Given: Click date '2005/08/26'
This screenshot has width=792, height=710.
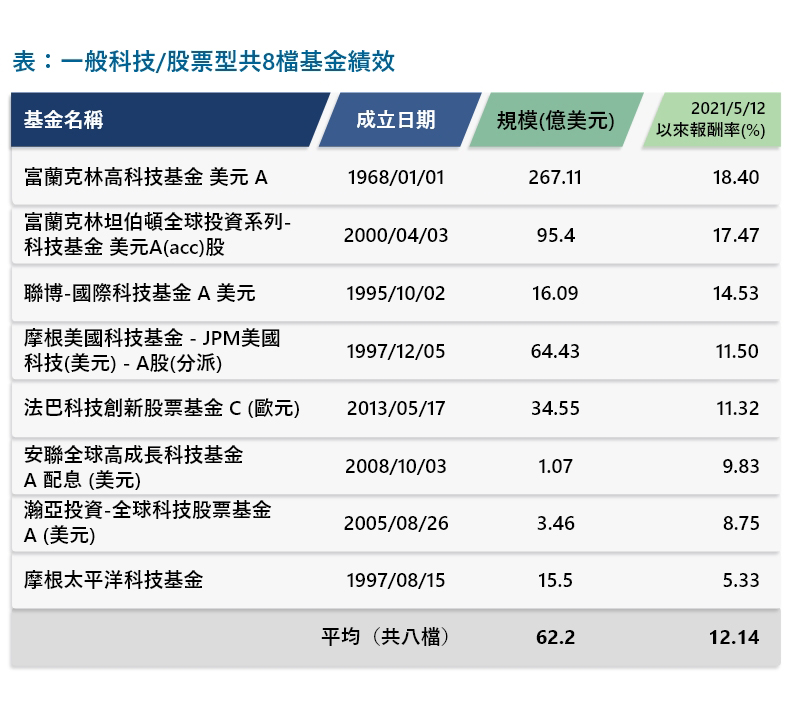Looking at the screenshot, I should point(395,524).
